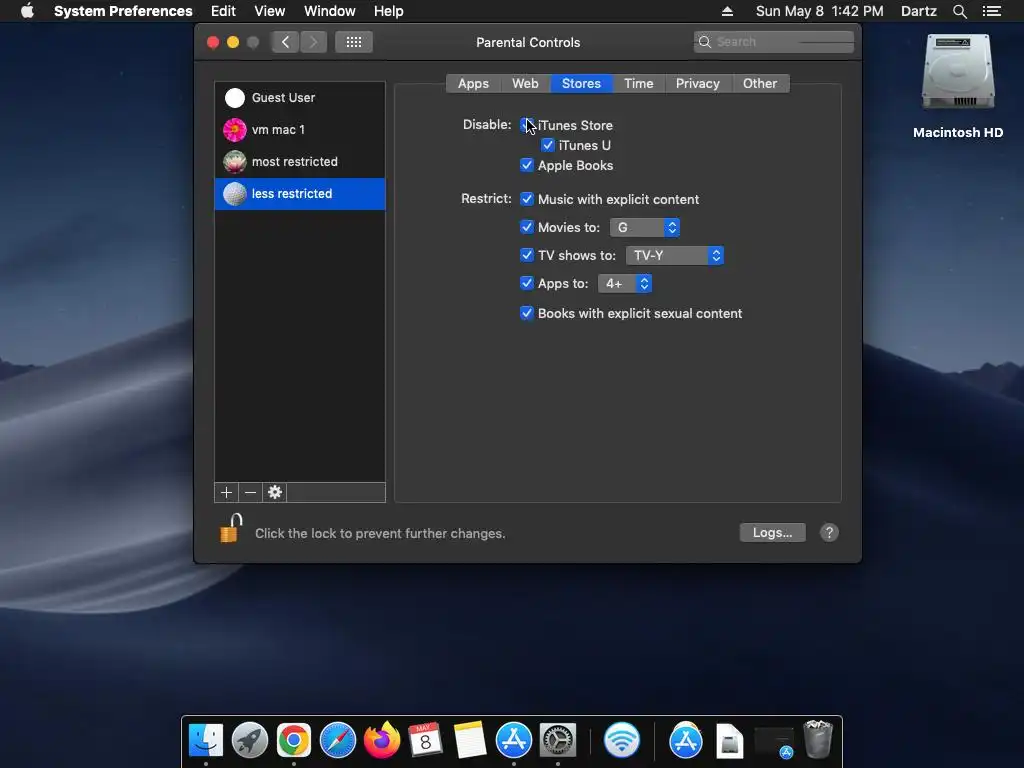The height and width of the screenshot is (768, 1024).
Task: Select the most restricted user
Action: click(x=300, y=162)
